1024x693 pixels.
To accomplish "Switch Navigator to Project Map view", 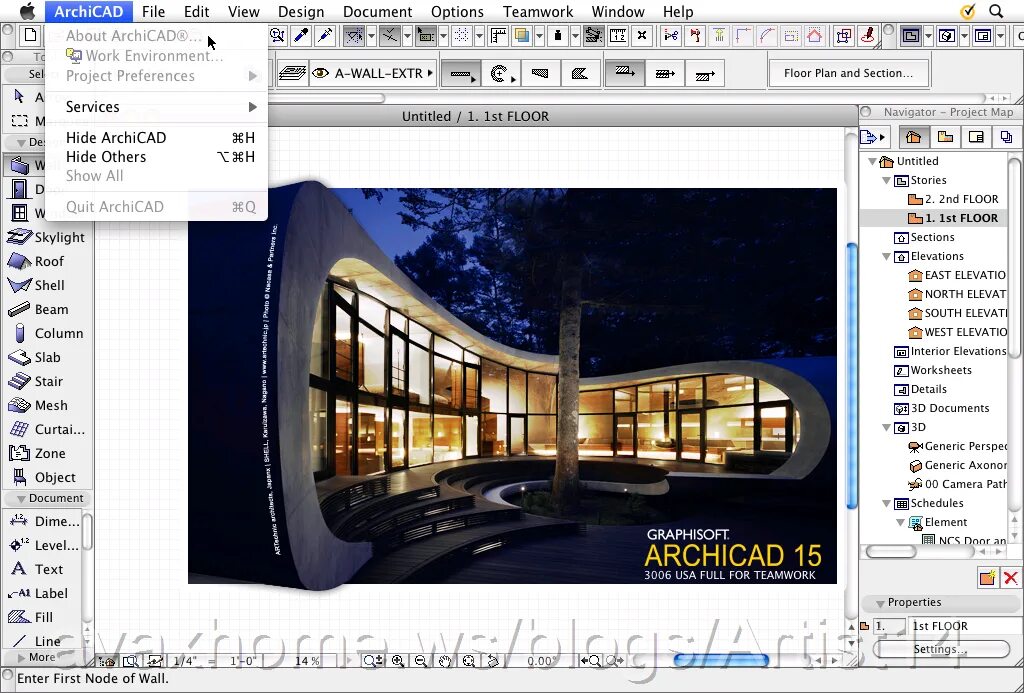I will click(914, 137).
